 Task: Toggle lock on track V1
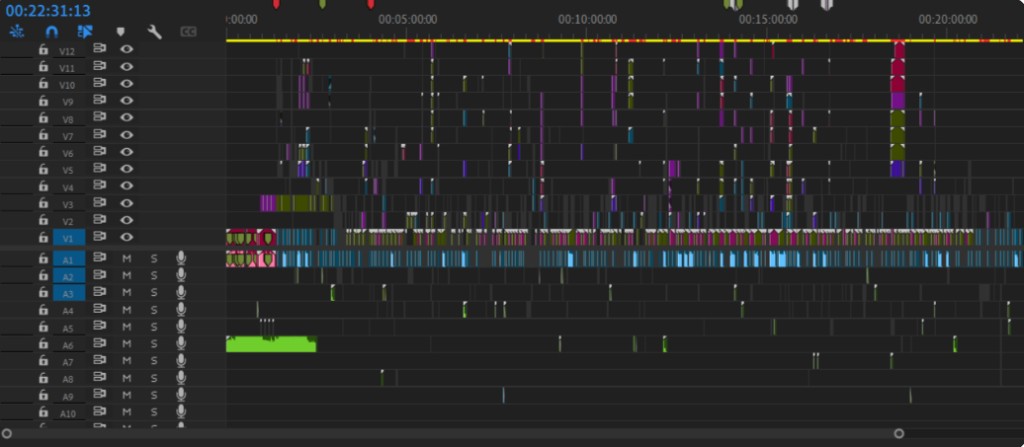point(43,237)
